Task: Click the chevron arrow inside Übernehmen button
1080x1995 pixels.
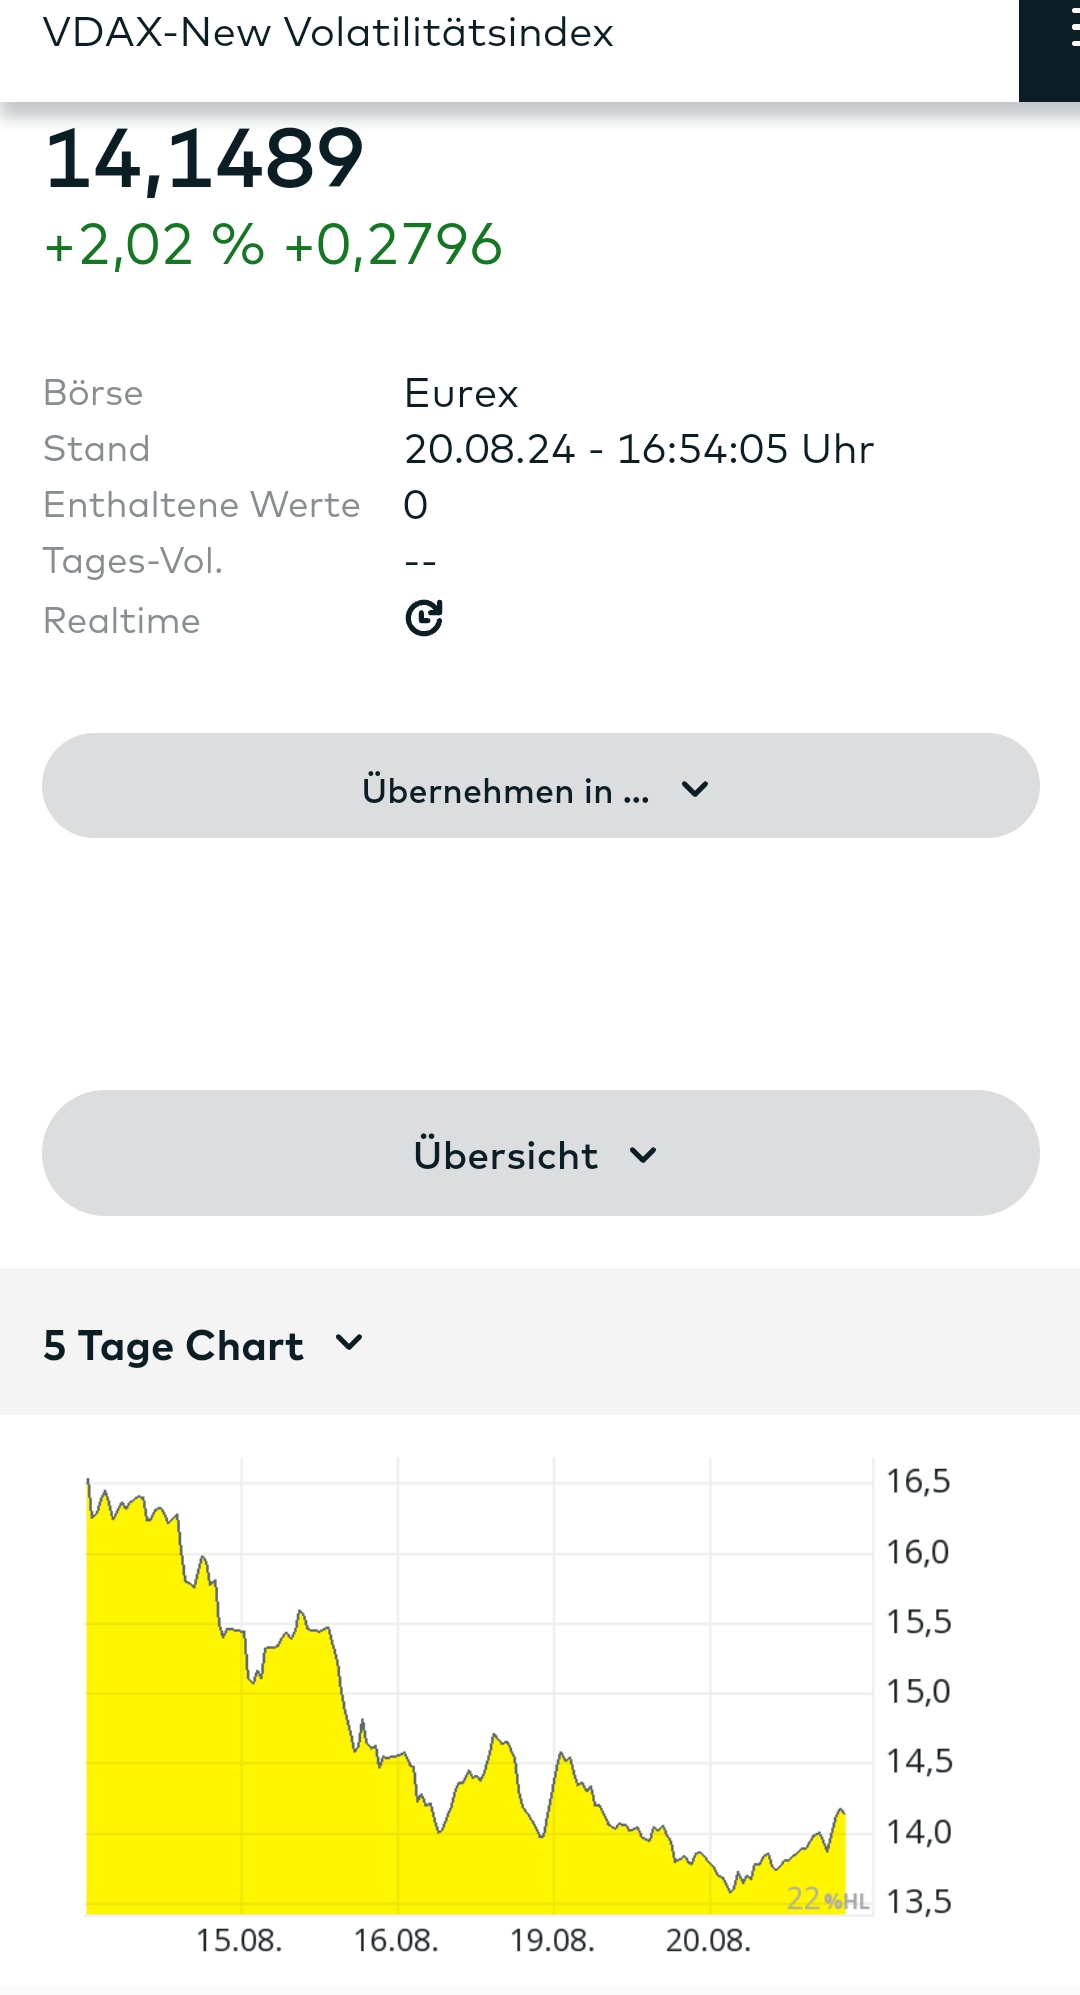Action: 695,789
